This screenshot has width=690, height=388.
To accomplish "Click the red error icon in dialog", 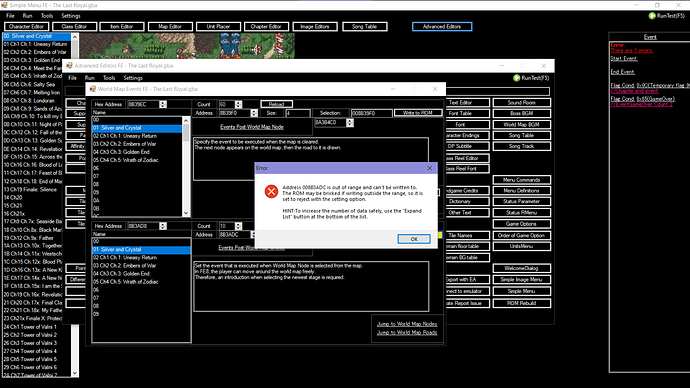I will click(x=271, y=191).
